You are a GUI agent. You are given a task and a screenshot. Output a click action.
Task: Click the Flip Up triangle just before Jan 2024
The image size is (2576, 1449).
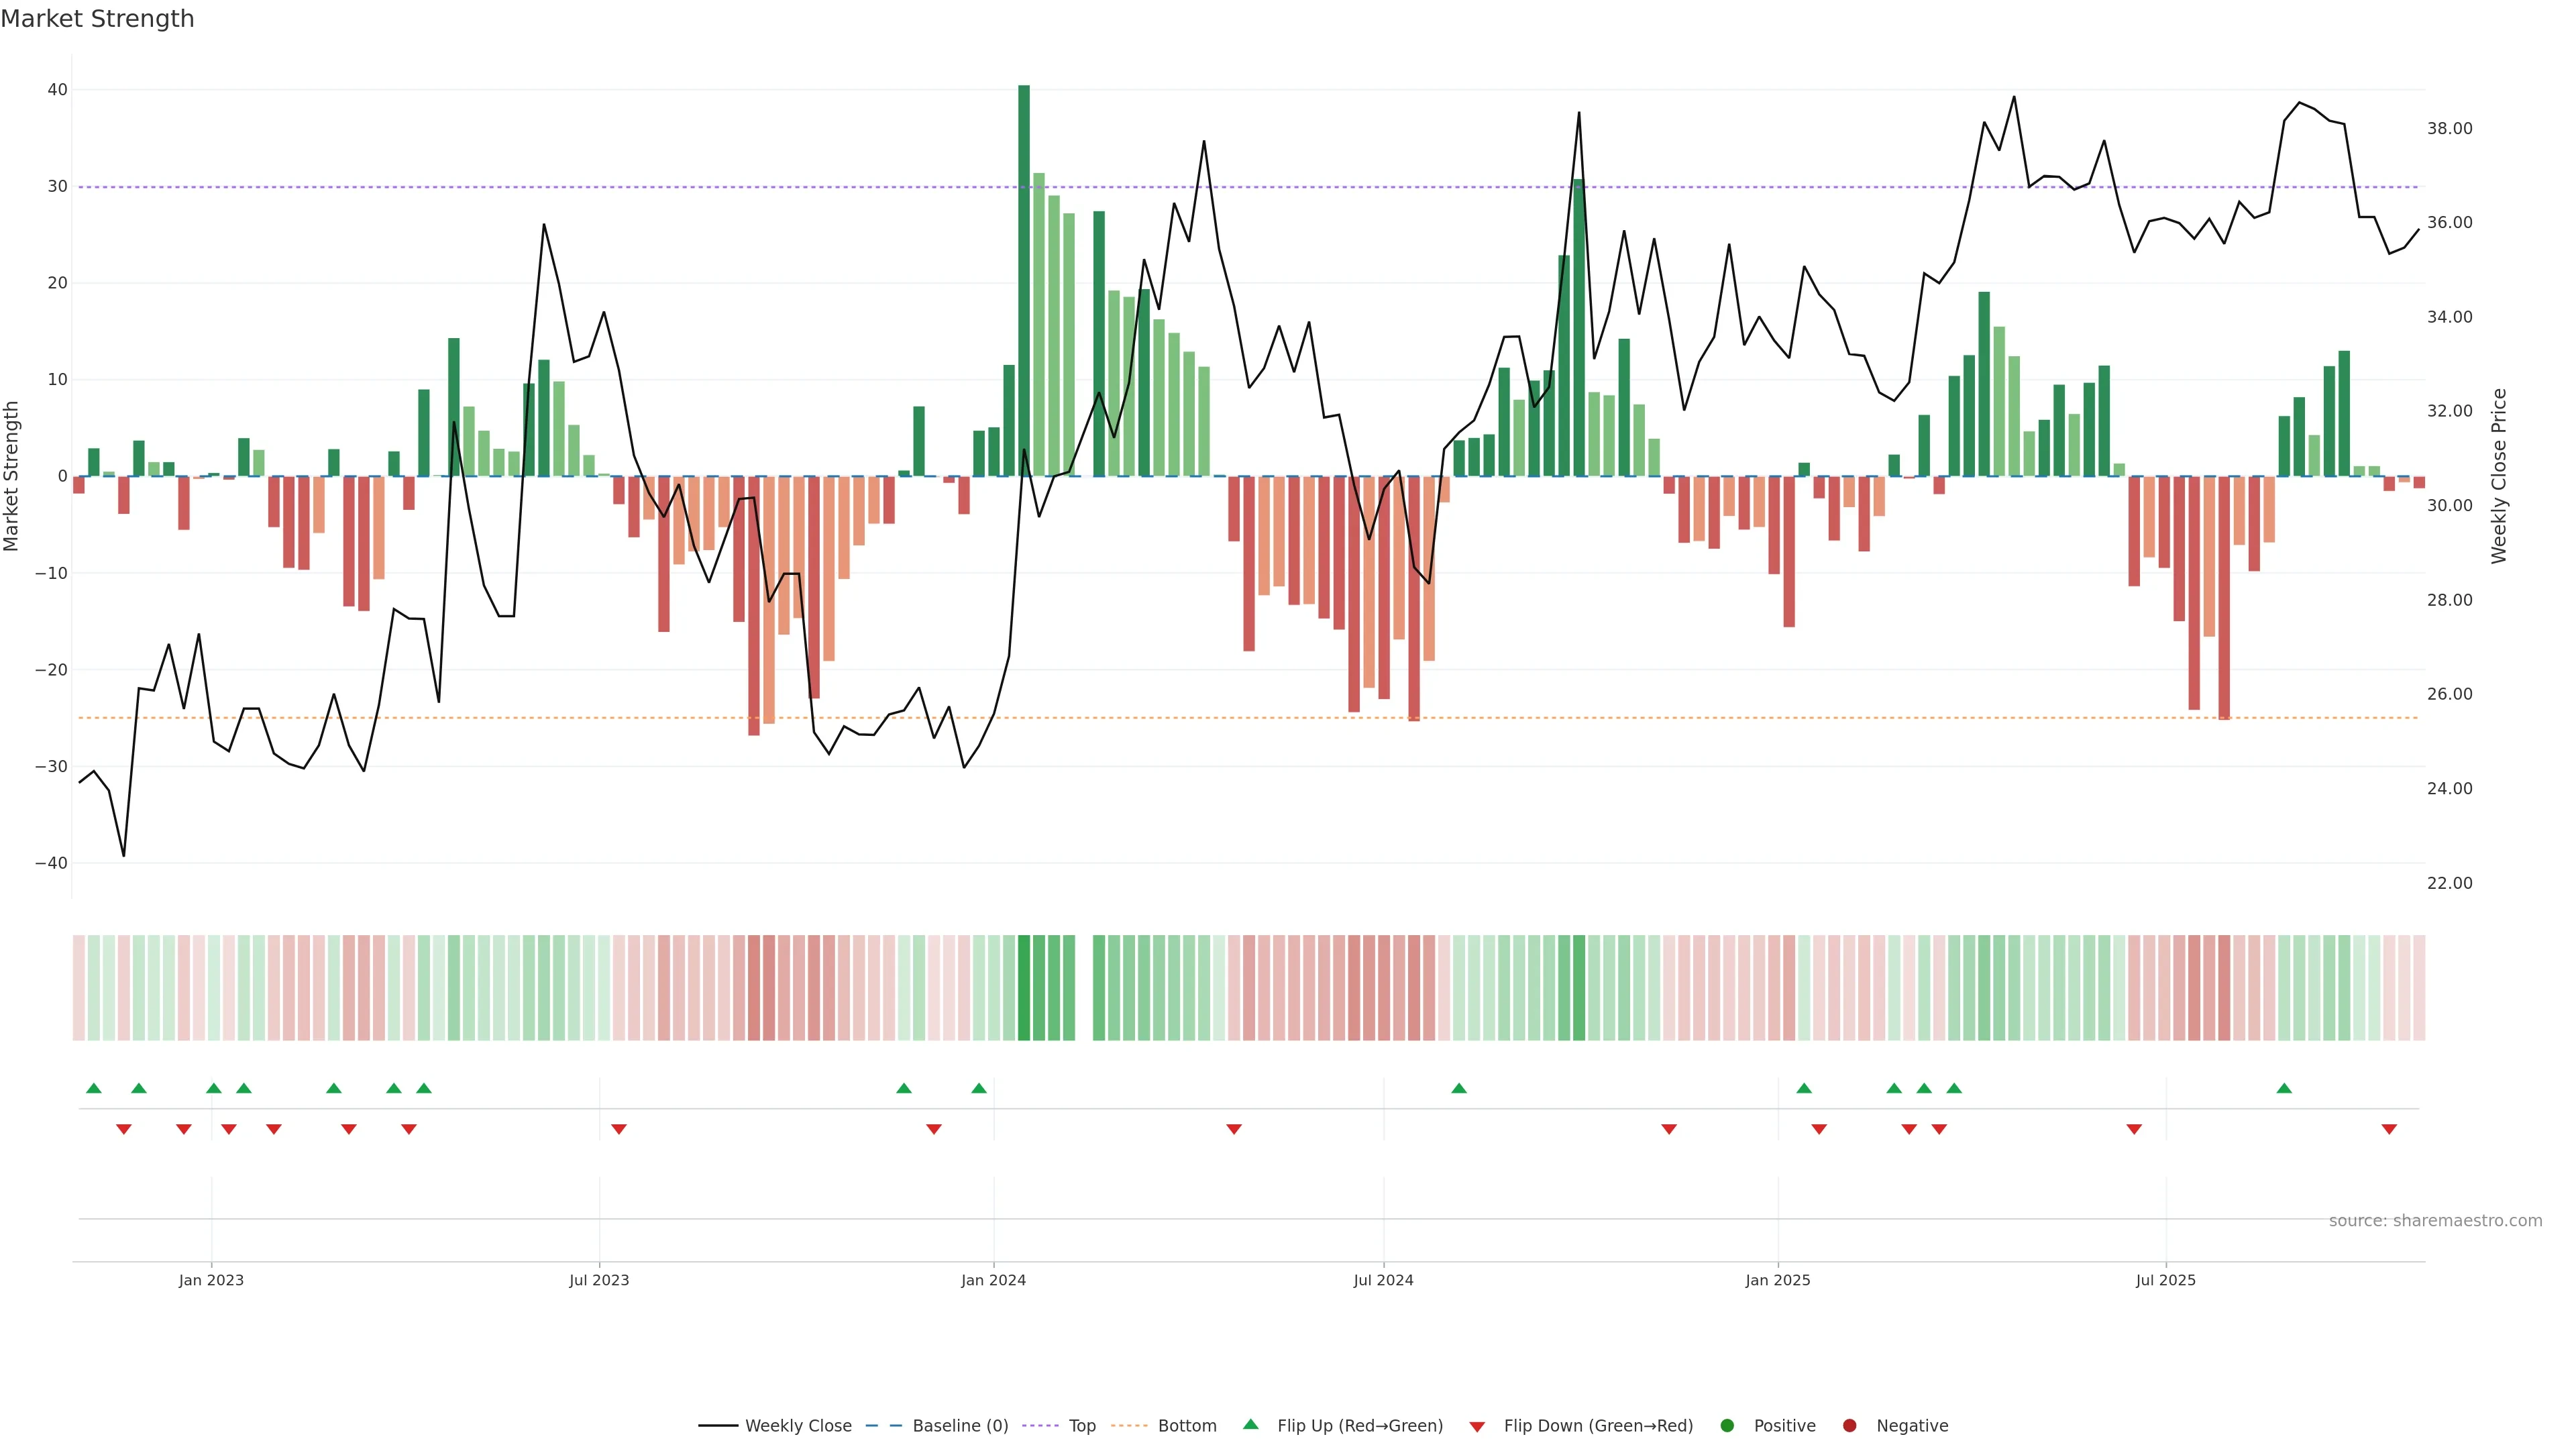click(978, 1088)
